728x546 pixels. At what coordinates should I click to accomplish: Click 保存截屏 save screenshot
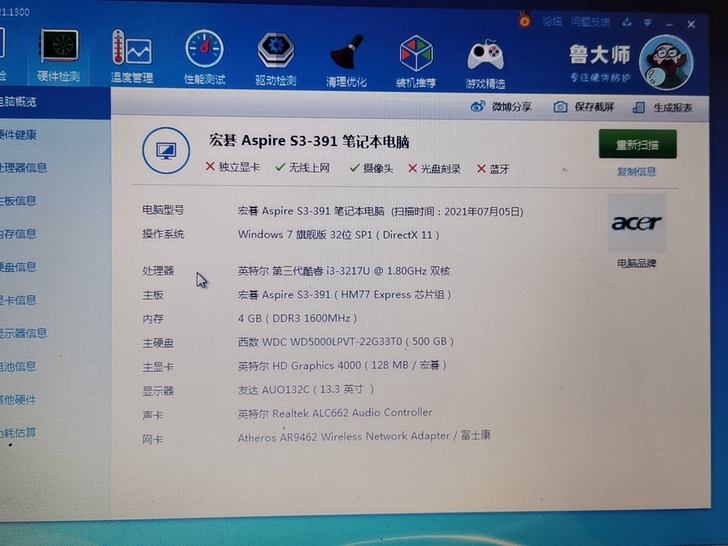[x=584, y=107]
